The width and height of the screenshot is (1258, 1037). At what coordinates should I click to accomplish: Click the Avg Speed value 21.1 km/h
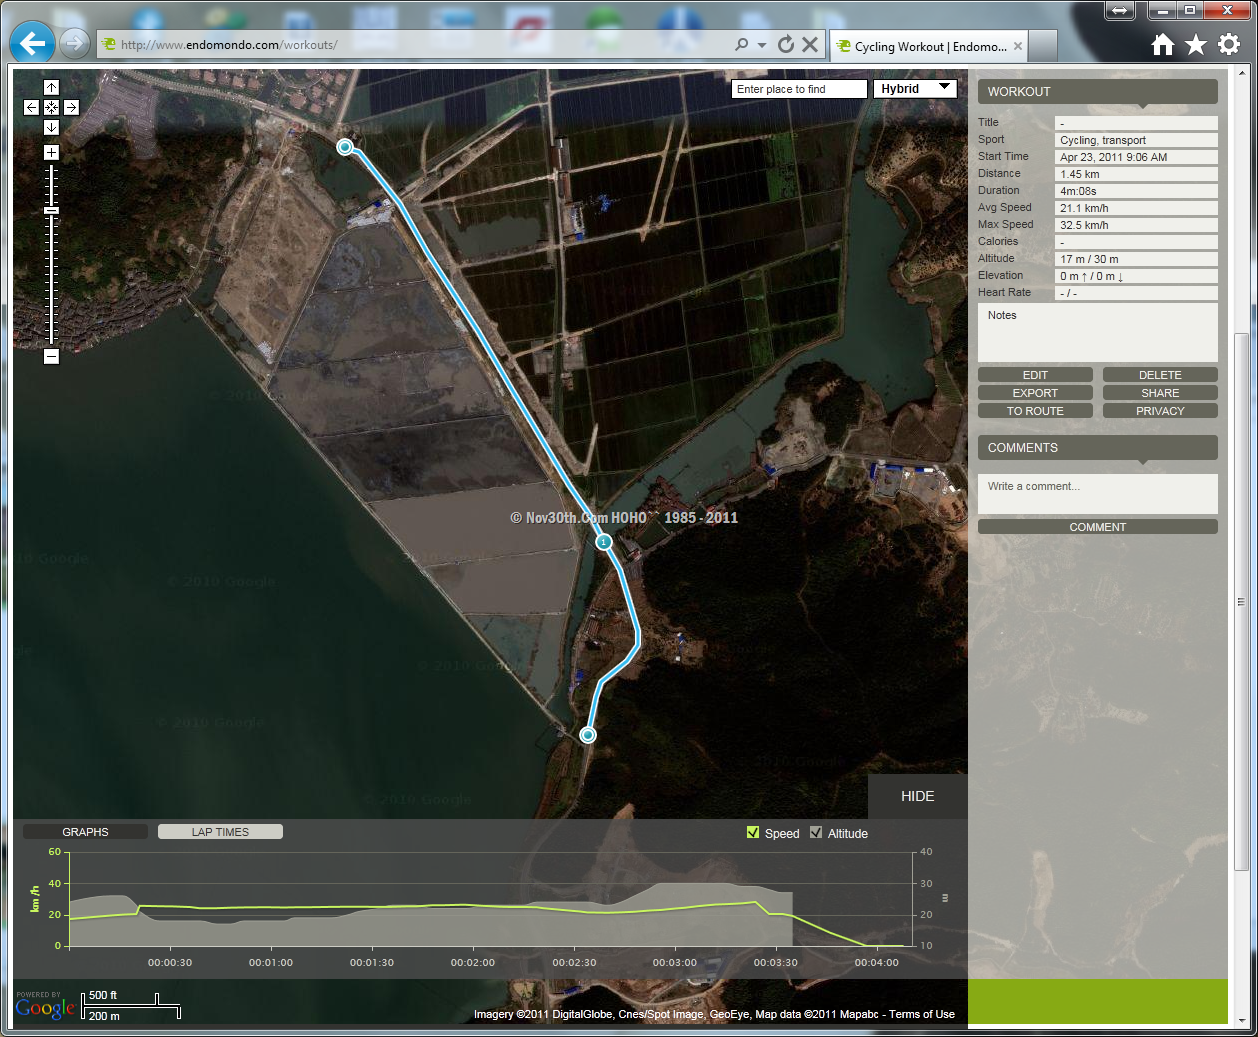point(1136,208)
